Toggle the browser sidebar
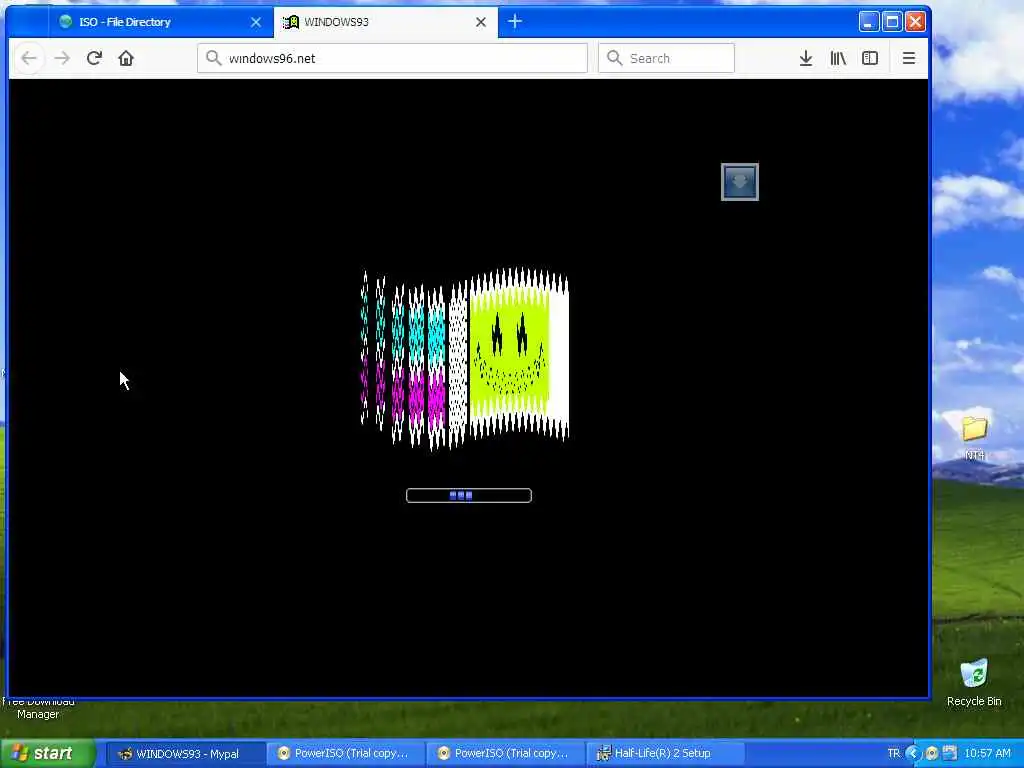The image size is (1024, 768). [x=870, y=58]
